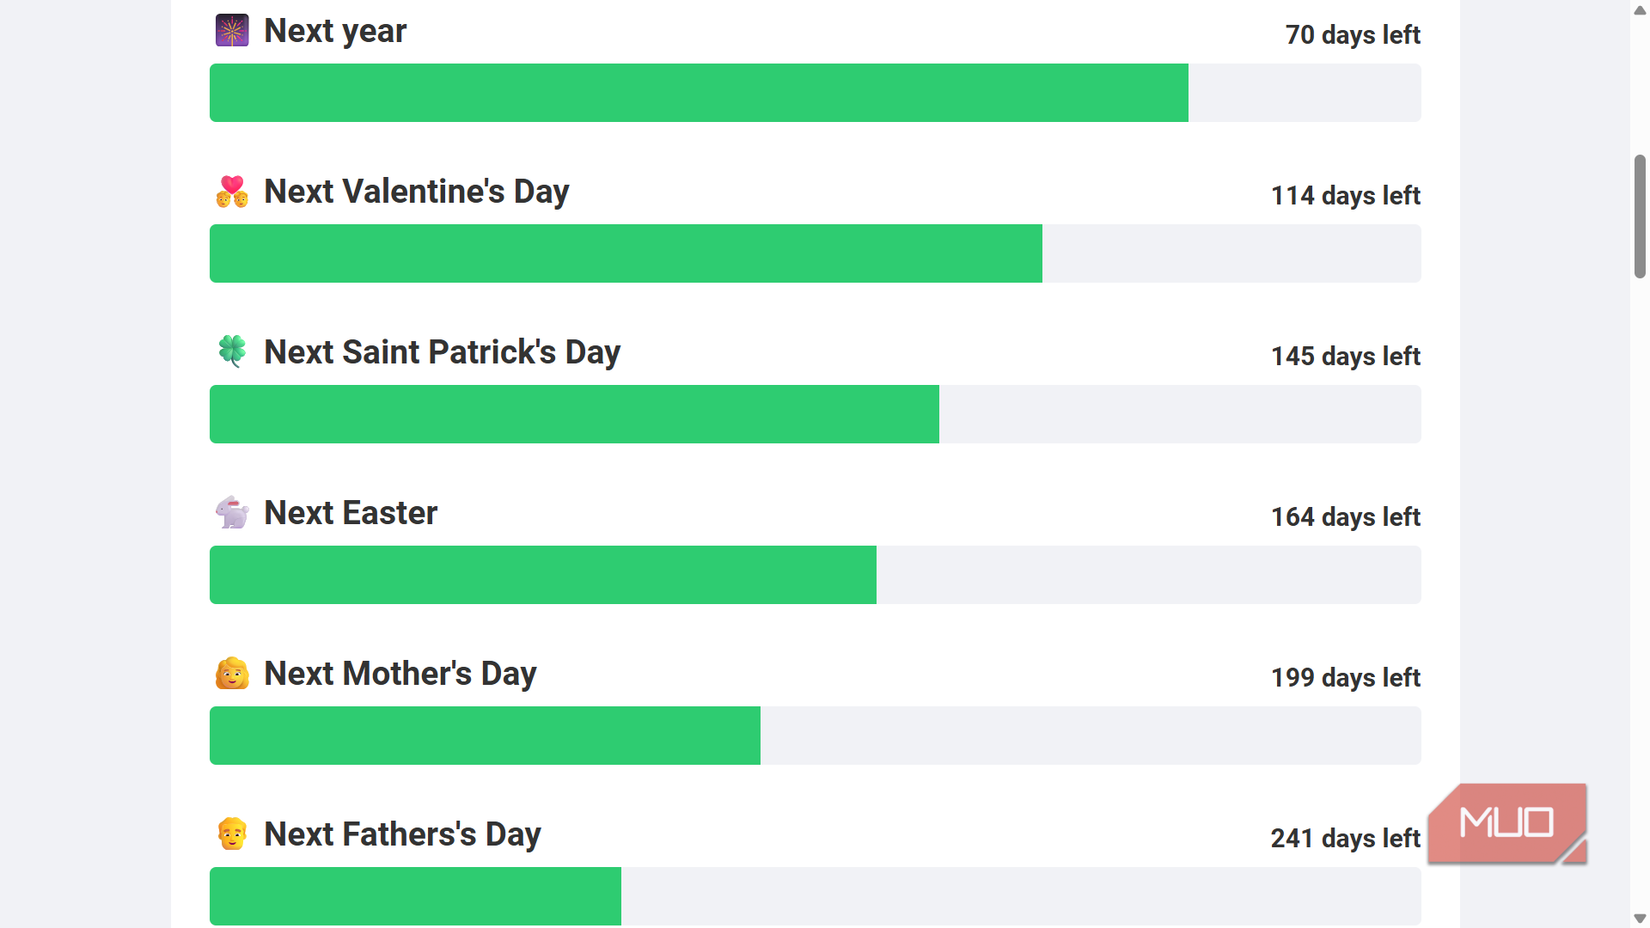Image resolution: width=1650 pixels, height=928 pixels.
Task: Click the 199 days left label
Action: [1345, 678]
